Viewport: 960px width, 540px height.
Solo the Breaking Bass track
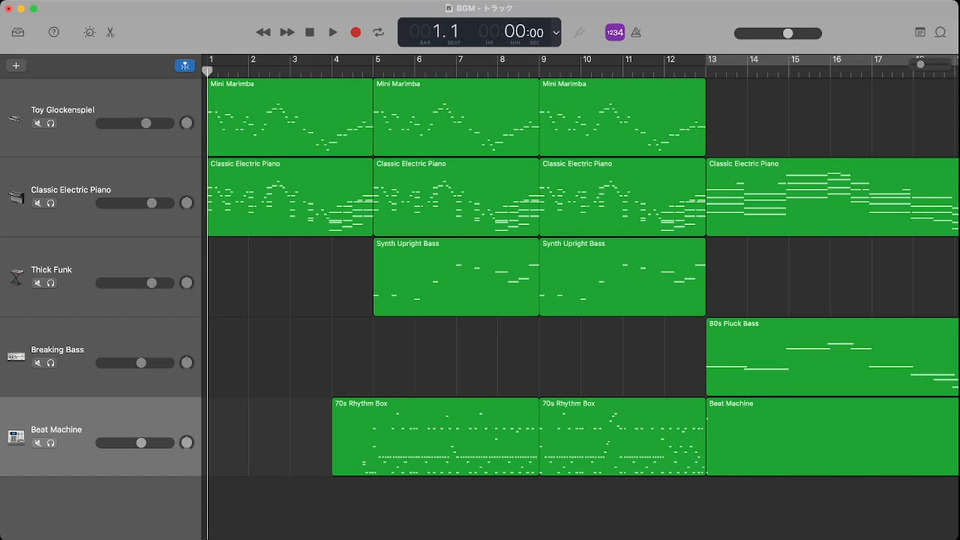point(51,363)
